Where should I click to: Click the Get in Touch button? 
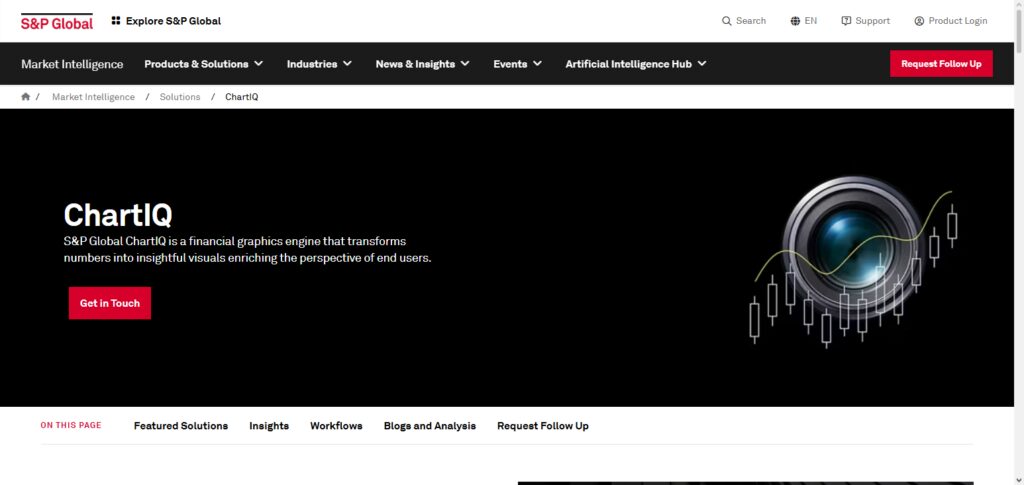(110, 303)
